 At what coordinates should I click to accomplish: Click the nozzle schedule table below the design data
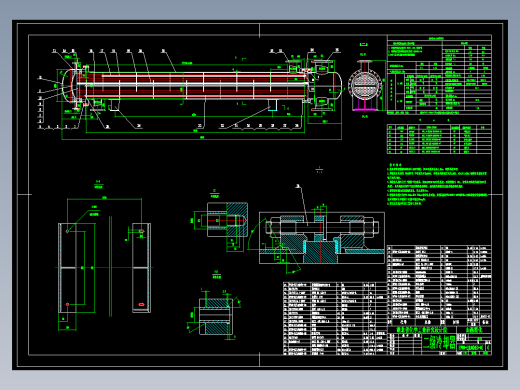coord(439,139)
